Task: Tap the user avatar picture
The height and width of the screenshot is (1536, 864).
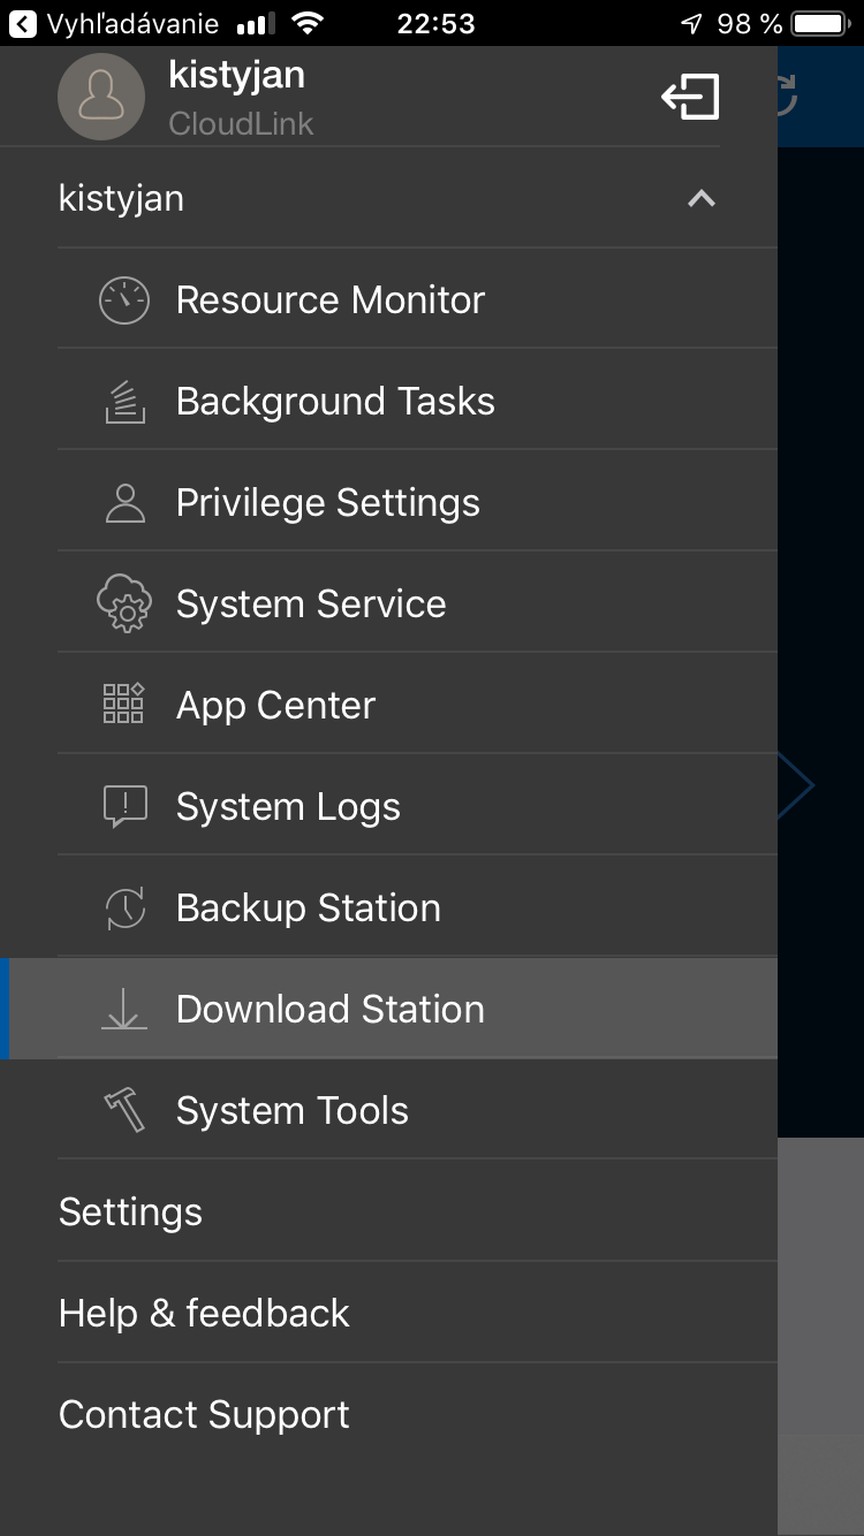Action: (x=101, y=97)
